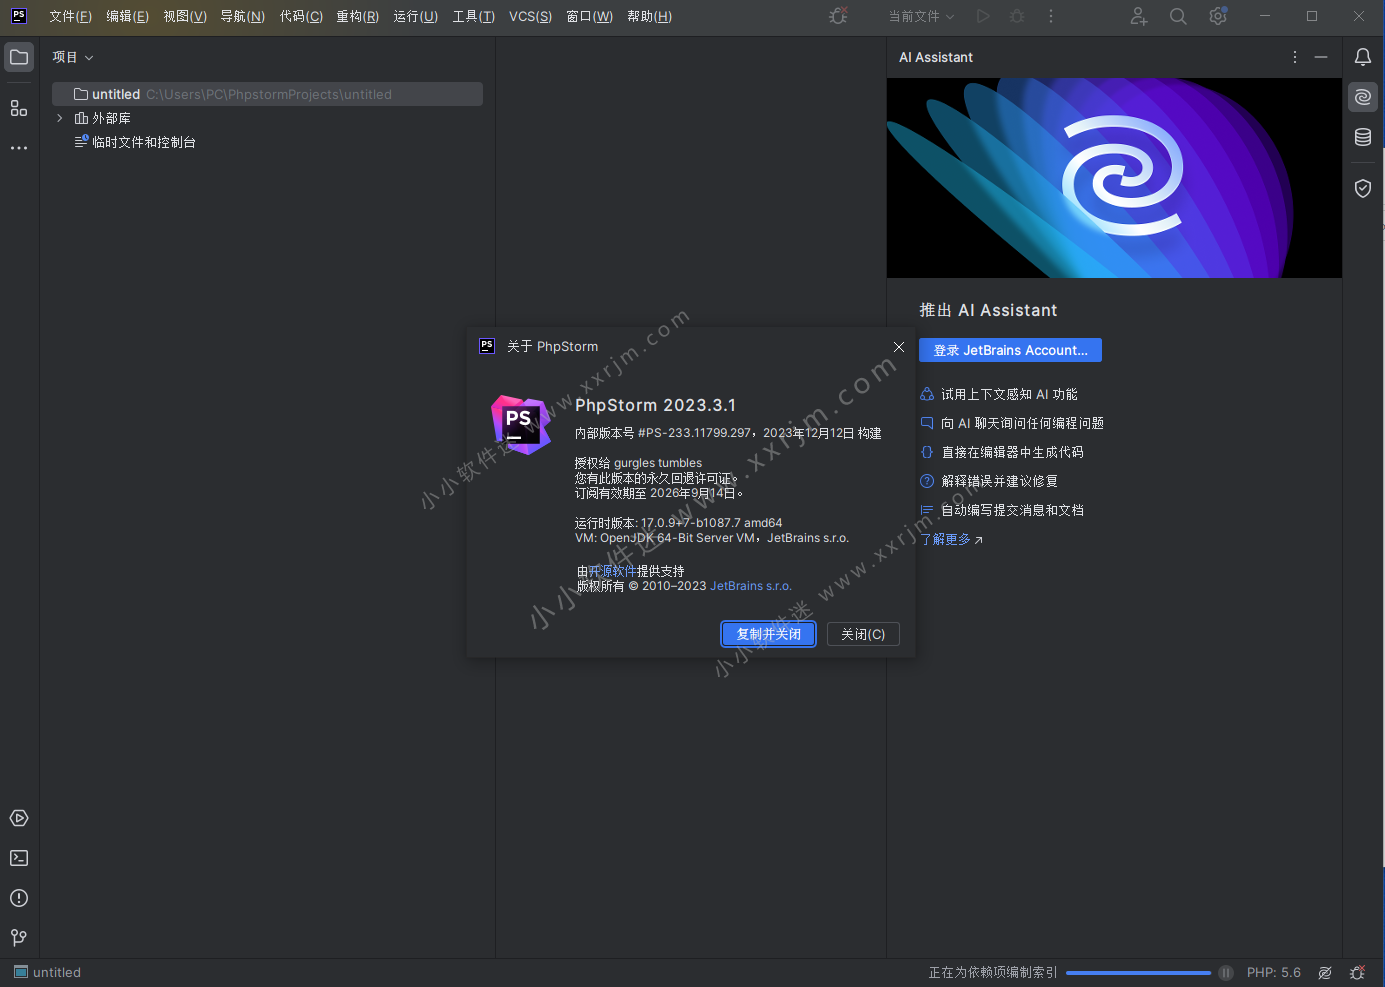Expand the External Libraries tree node
1385x987 pixels.
[60, 118]
